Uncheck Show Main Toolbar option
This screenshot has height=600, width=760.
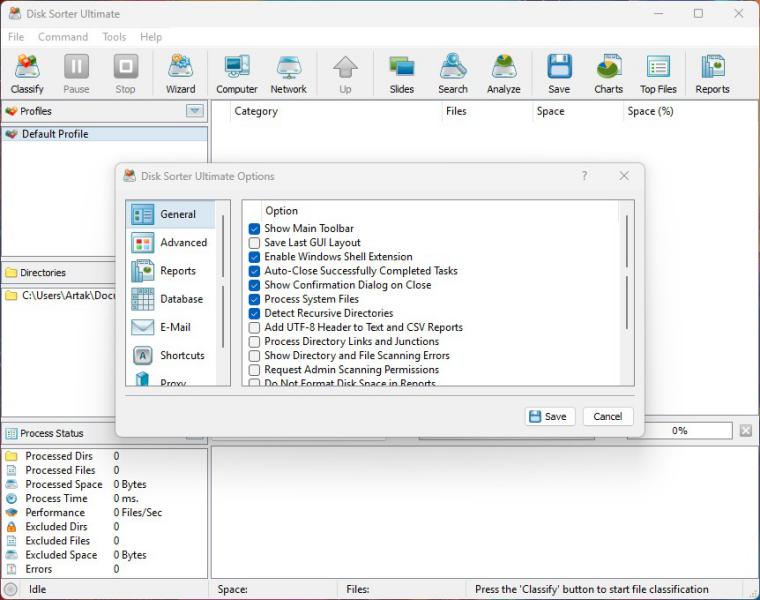click(x=254, y=229)
